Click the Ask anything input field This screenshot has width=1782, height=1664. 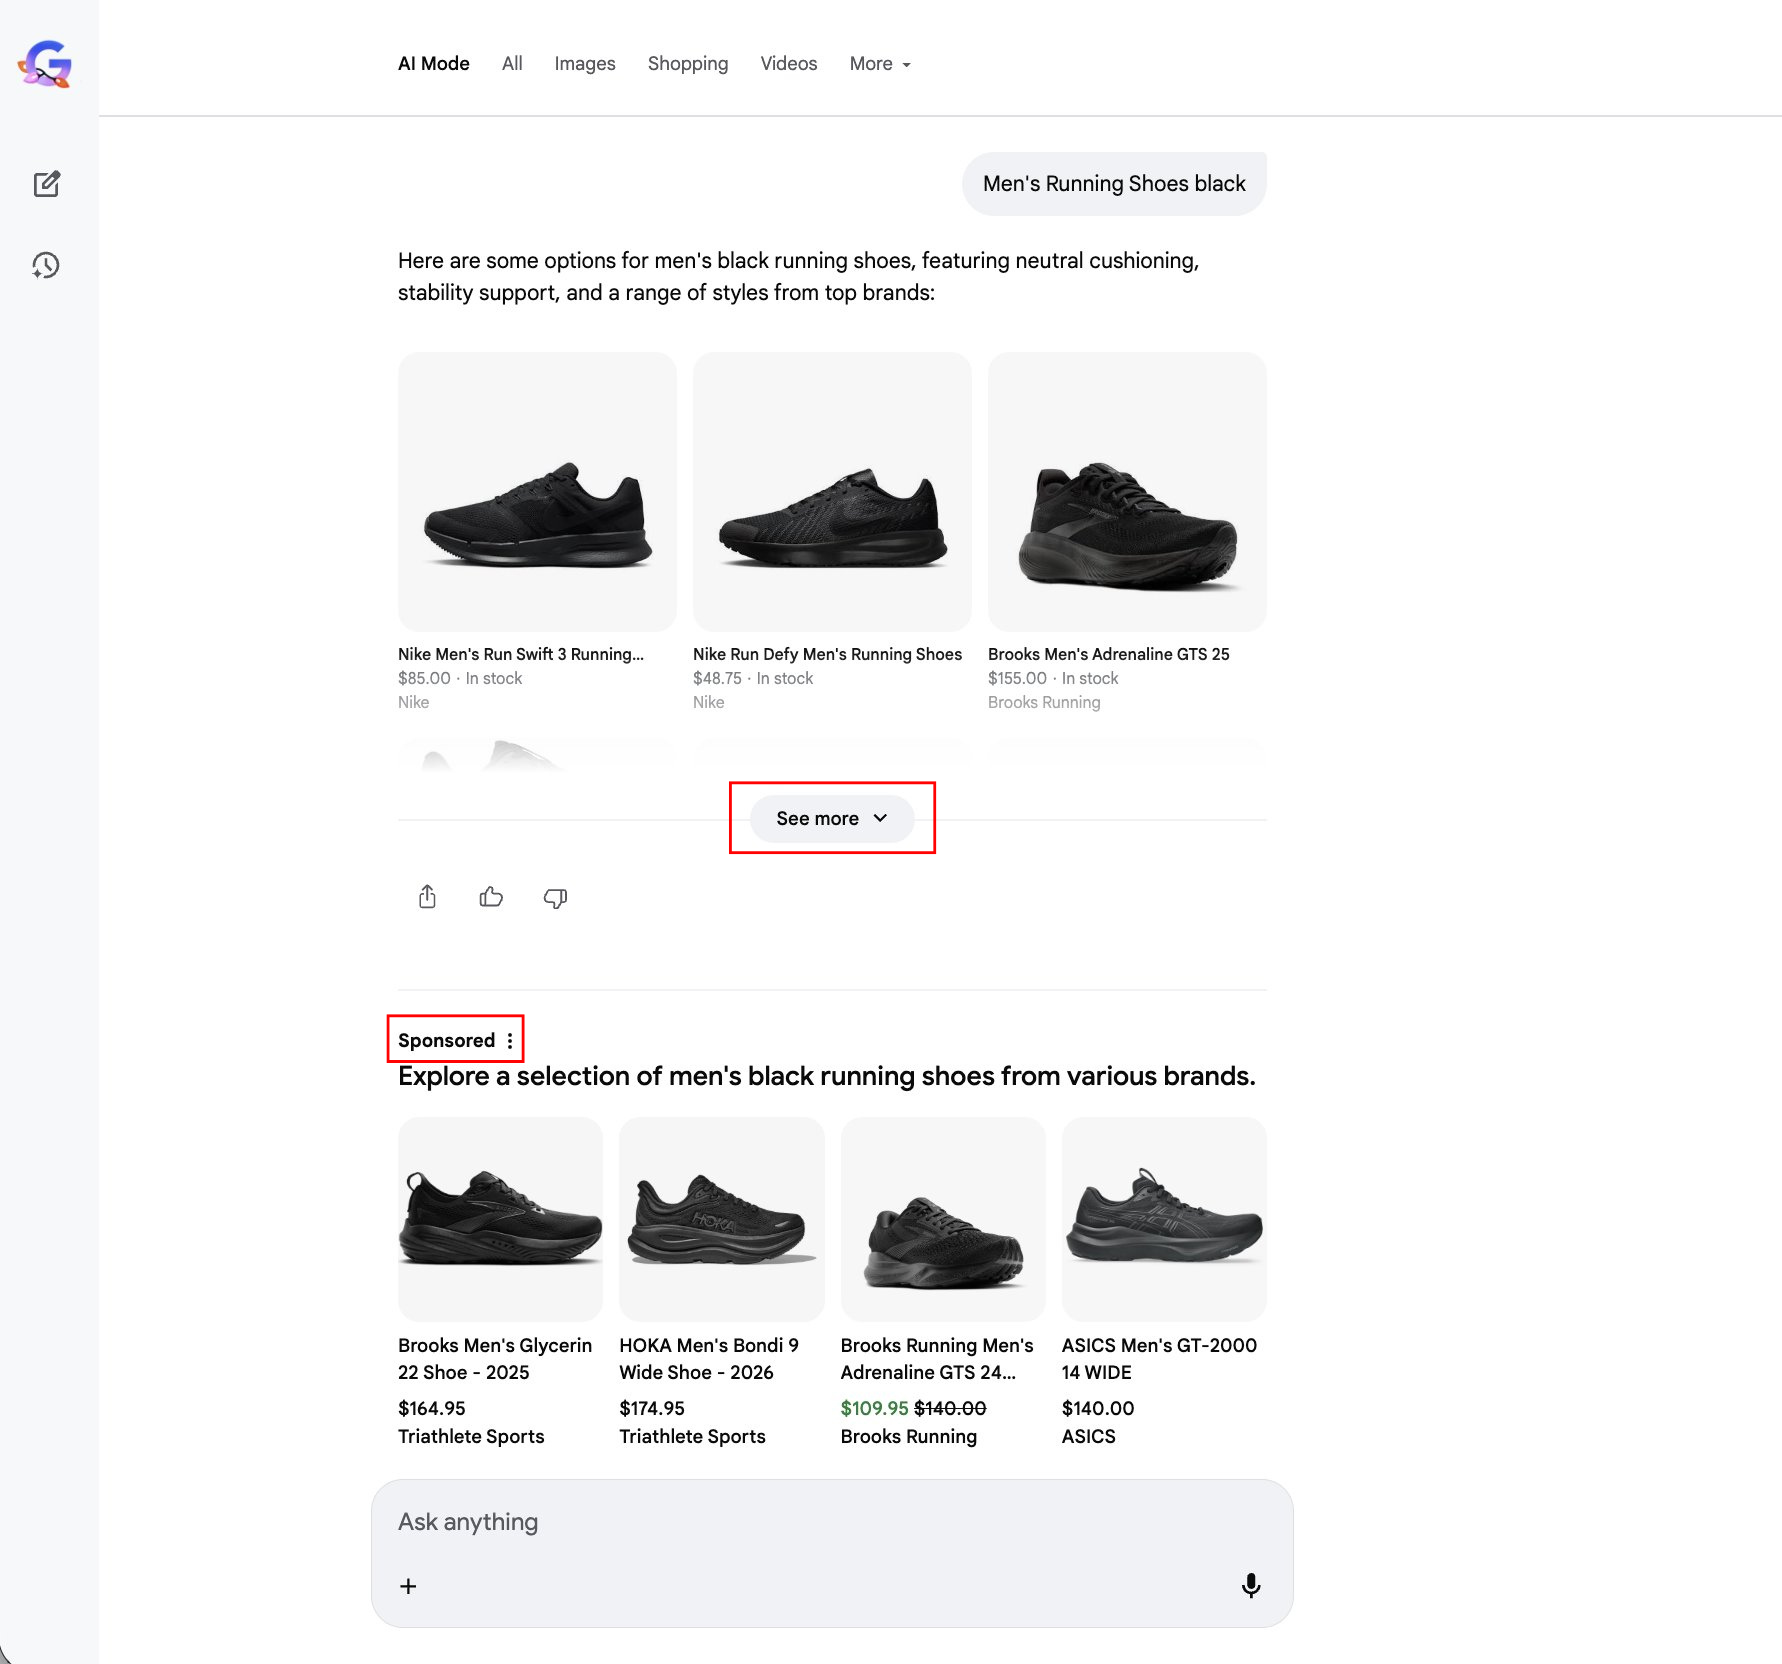800,1522
